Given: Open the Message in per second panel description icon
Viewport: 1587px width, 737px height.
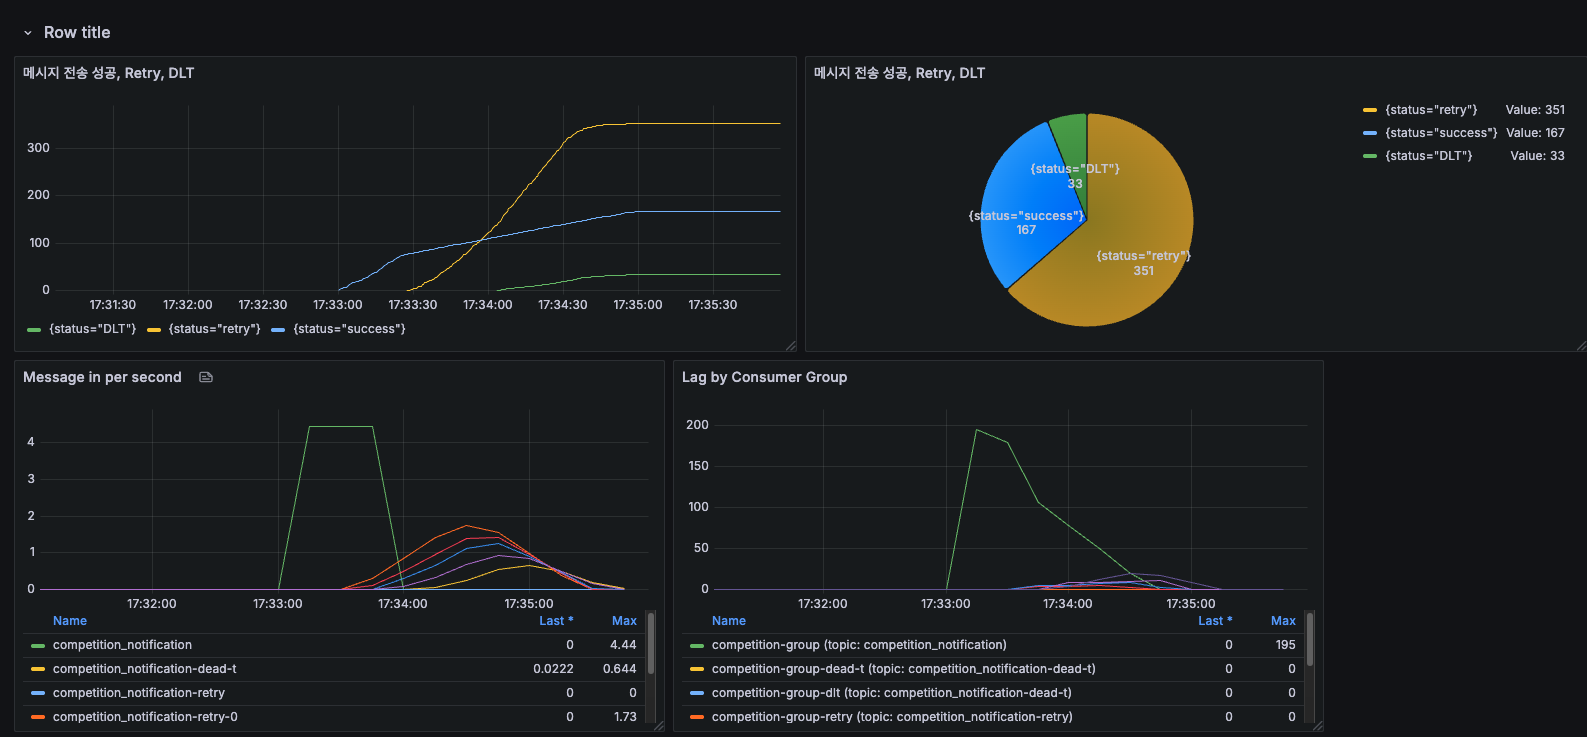Looking at the screenshot, I should pyautogui.click(x=206, y=377).
